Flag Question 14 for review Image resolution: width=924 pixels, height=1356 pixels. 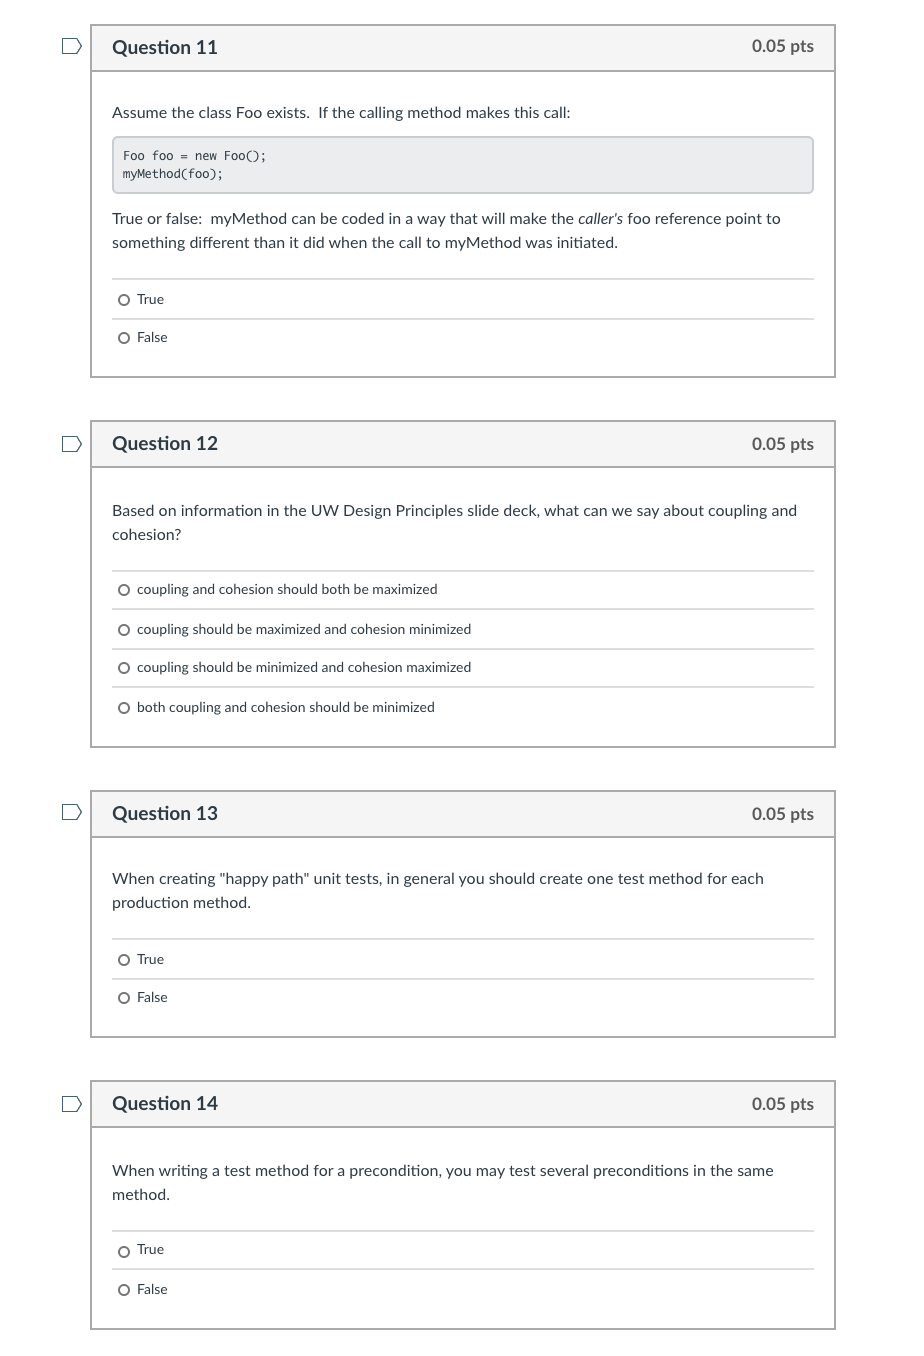[x=70, y=1103]
